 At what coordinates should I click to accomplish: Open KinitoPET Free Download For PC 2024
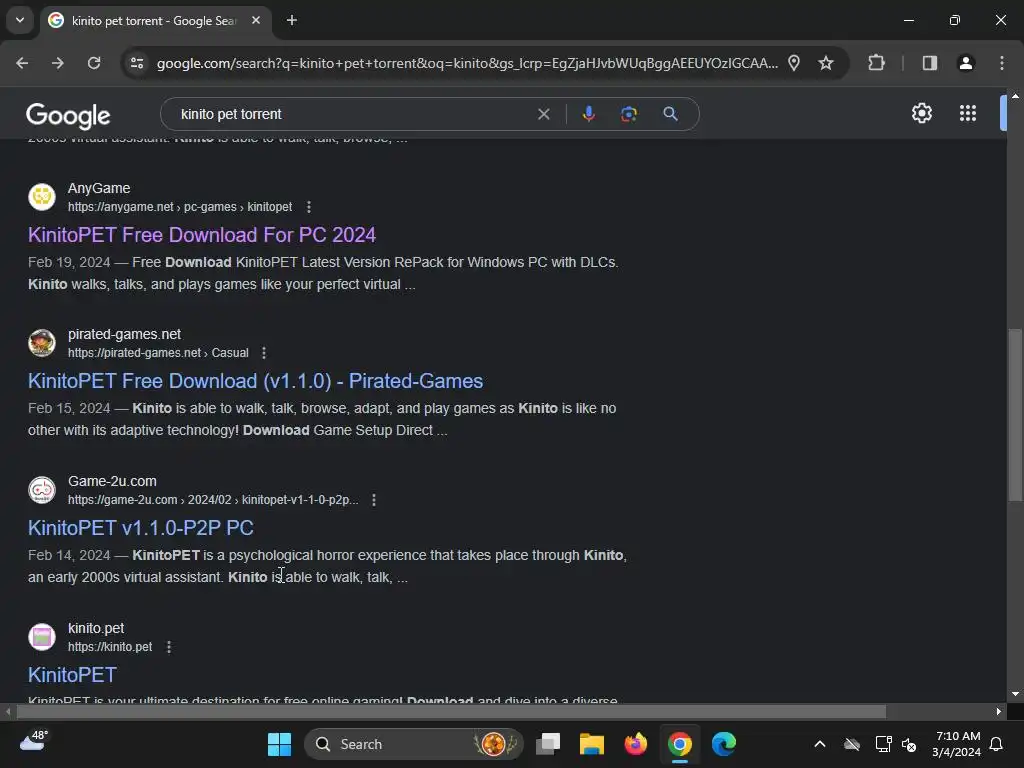(x=202, y=235)
